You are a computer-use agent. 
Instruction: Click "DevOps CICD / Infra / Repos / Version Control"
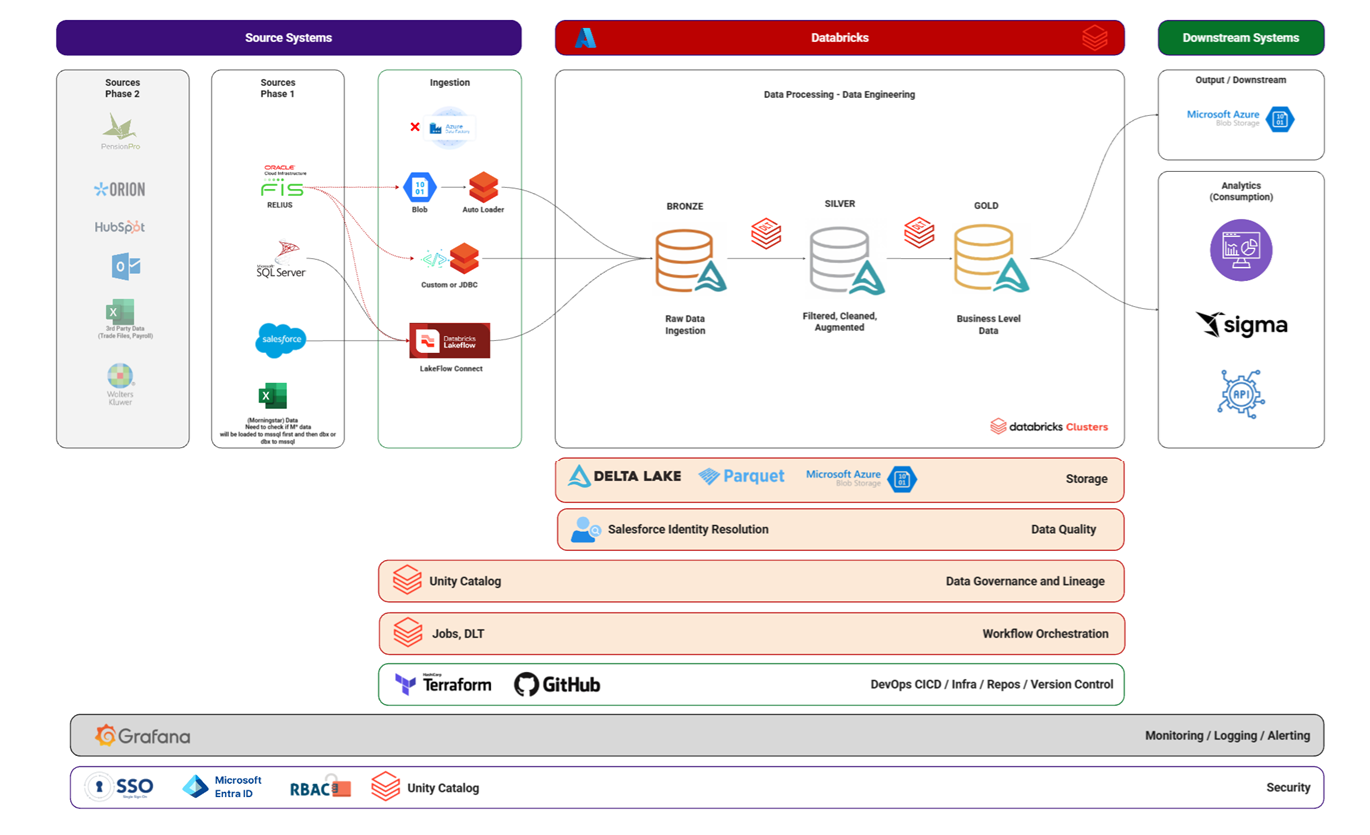[992, 685]
